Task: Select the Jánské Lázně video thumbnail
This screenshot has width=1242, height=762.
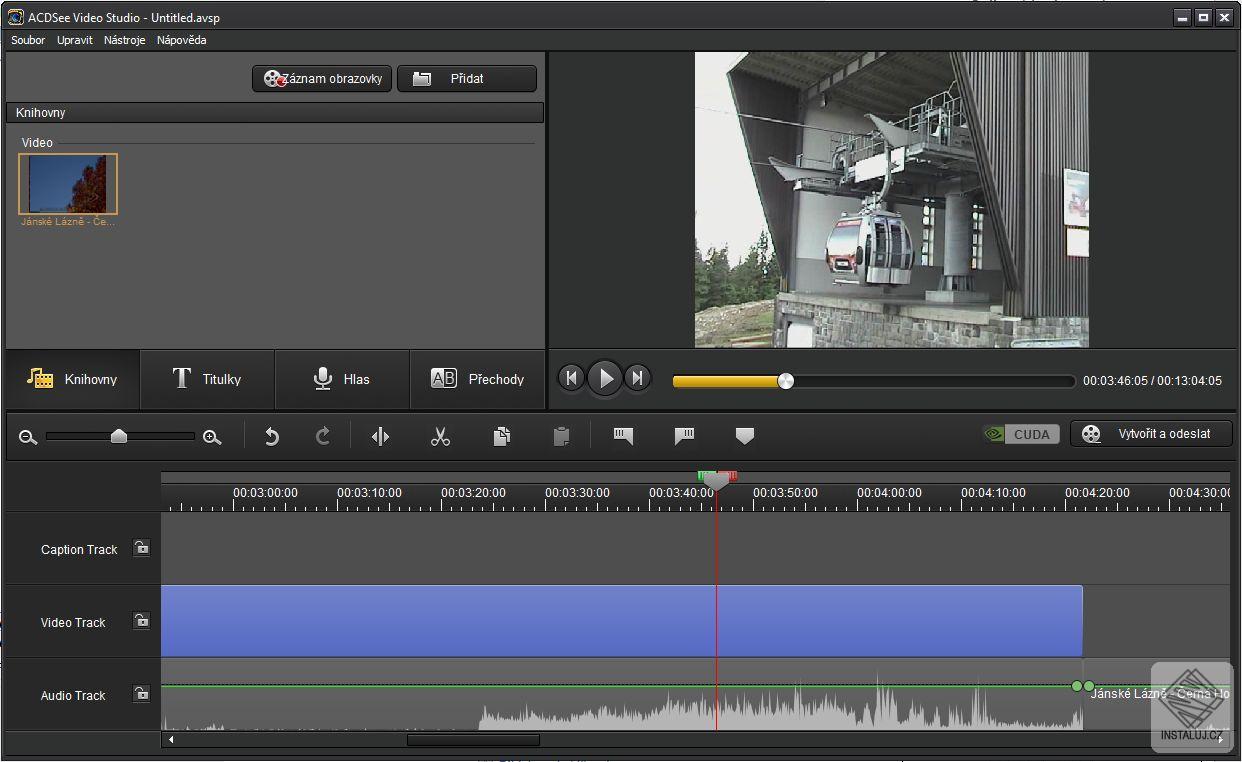Action: tap(68, 184)
